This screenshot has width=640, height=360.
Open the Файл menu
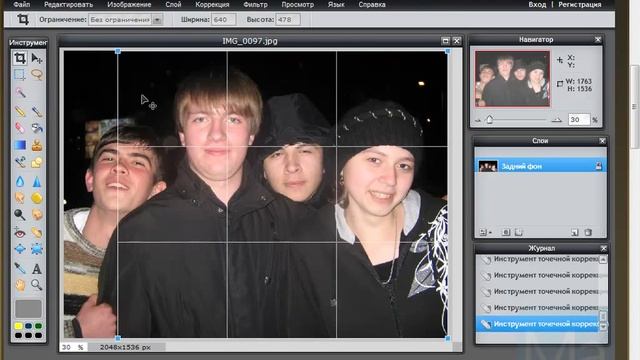(x=22, y=4)
